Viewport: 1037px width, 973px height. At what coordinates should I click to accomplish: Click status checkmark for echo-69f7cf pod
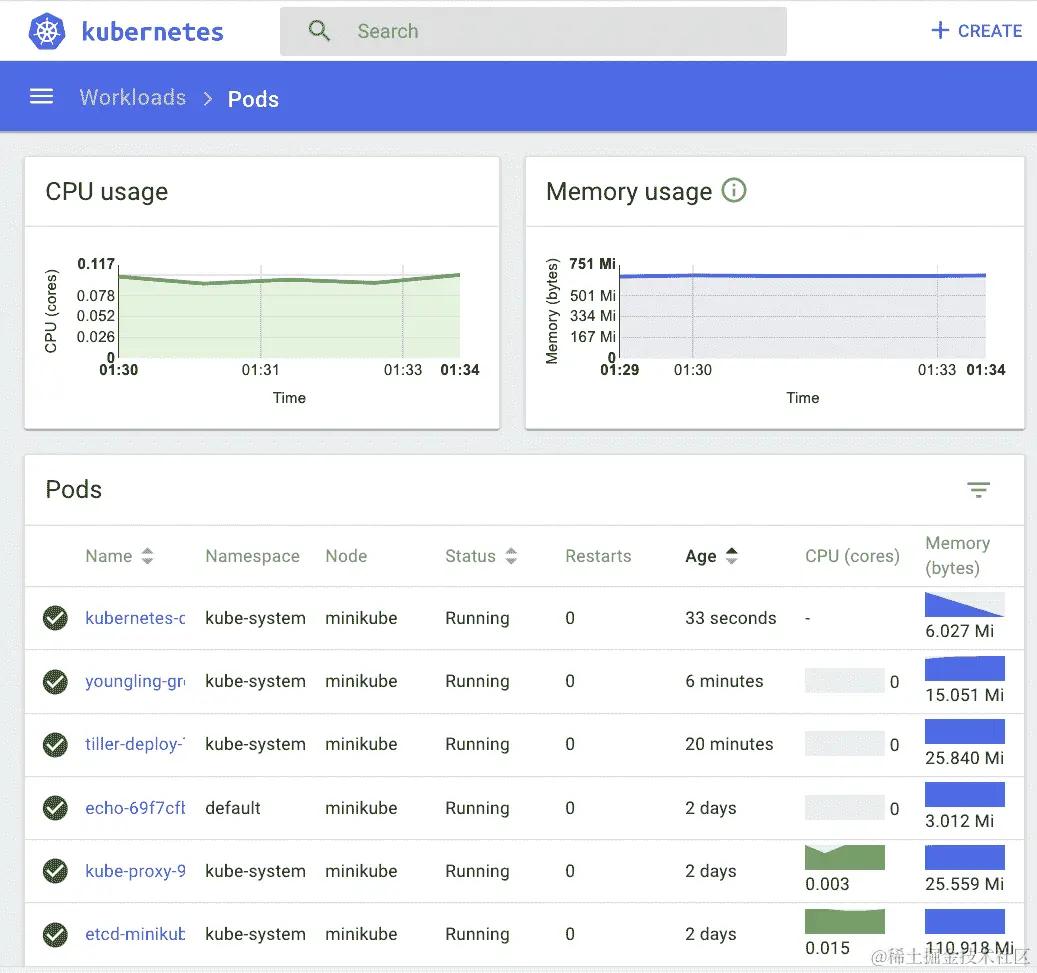[55, 808]
